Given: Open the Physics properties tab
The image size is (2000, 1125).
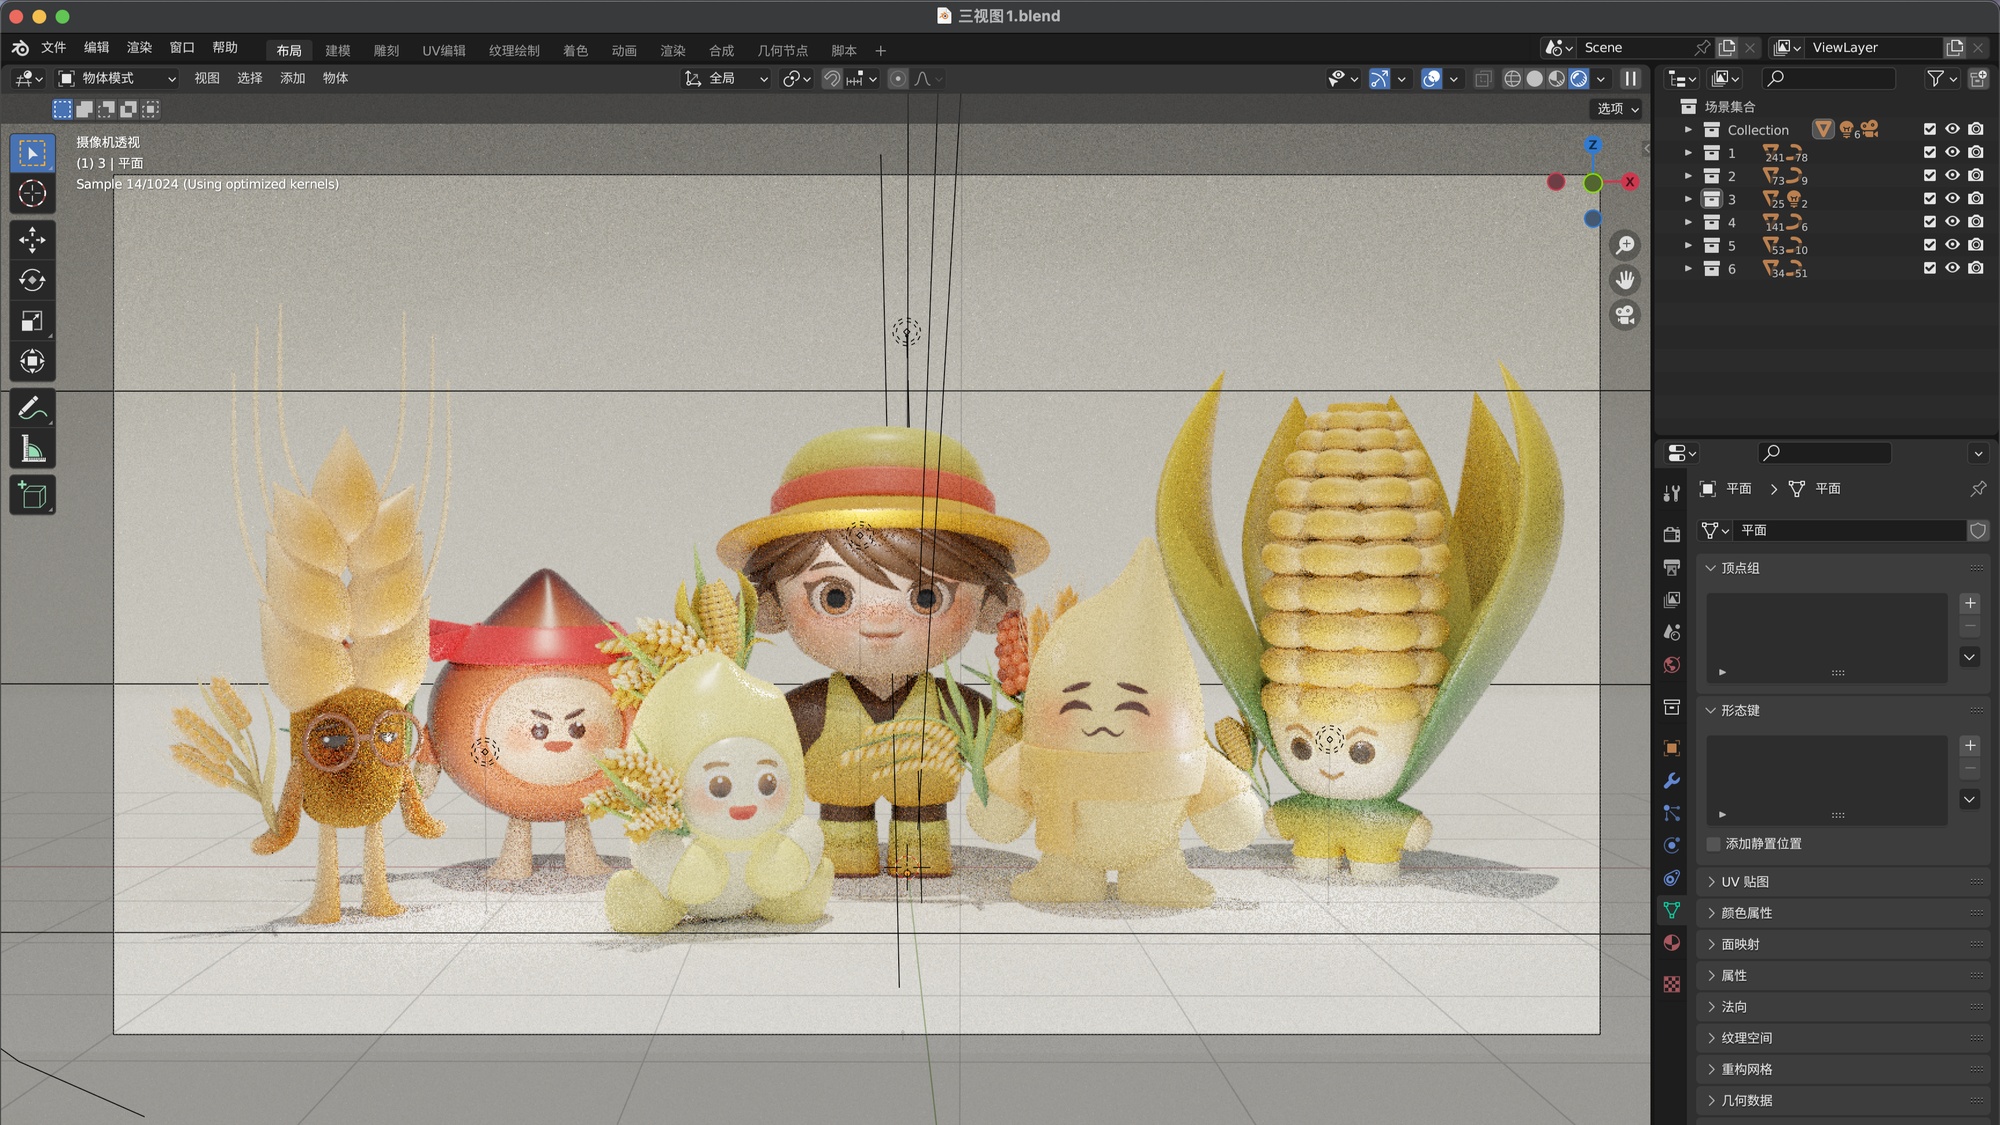Looking at the screenshot, I should tap(1671, 846).
